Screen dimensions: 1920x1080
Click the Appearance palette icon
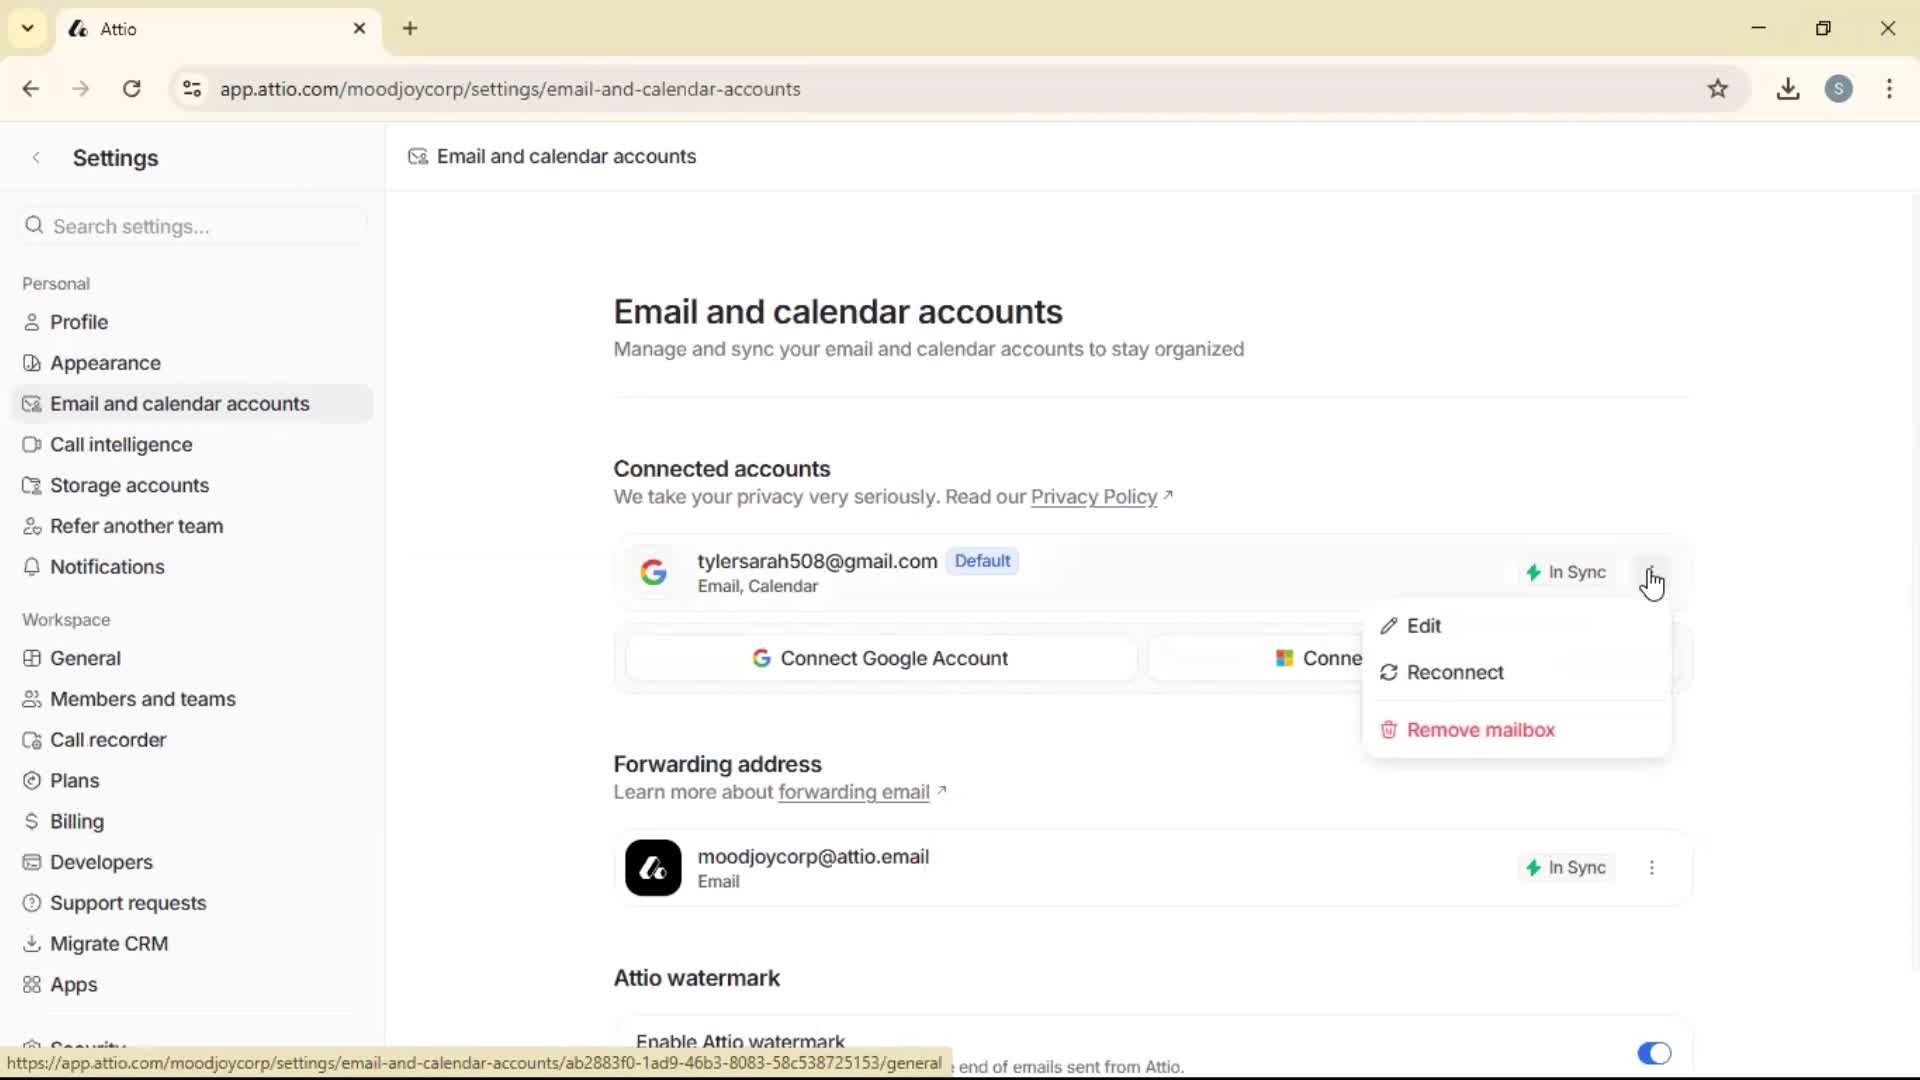click(x=32, y=363)
